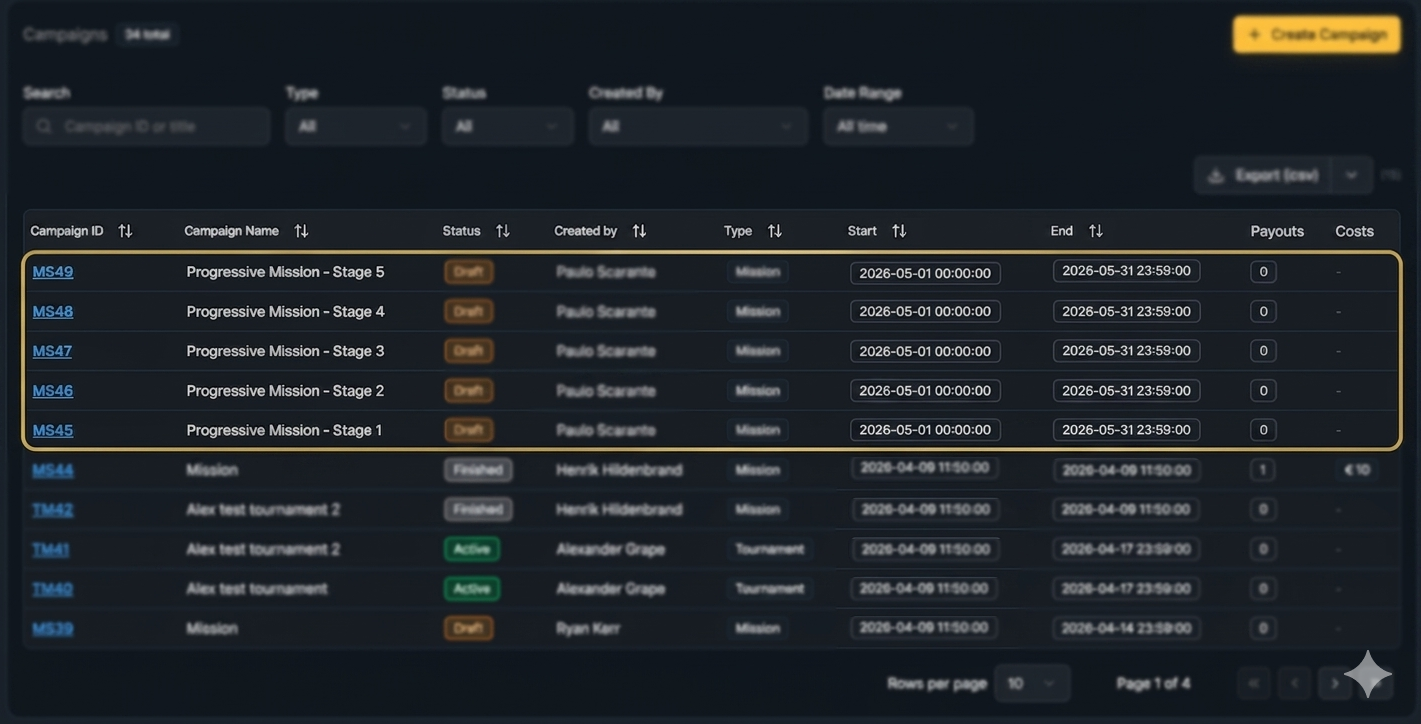The width and height of the screenshot is (1421, 724).
Task: Open the Created By filter dropdown
Action: 697,126
